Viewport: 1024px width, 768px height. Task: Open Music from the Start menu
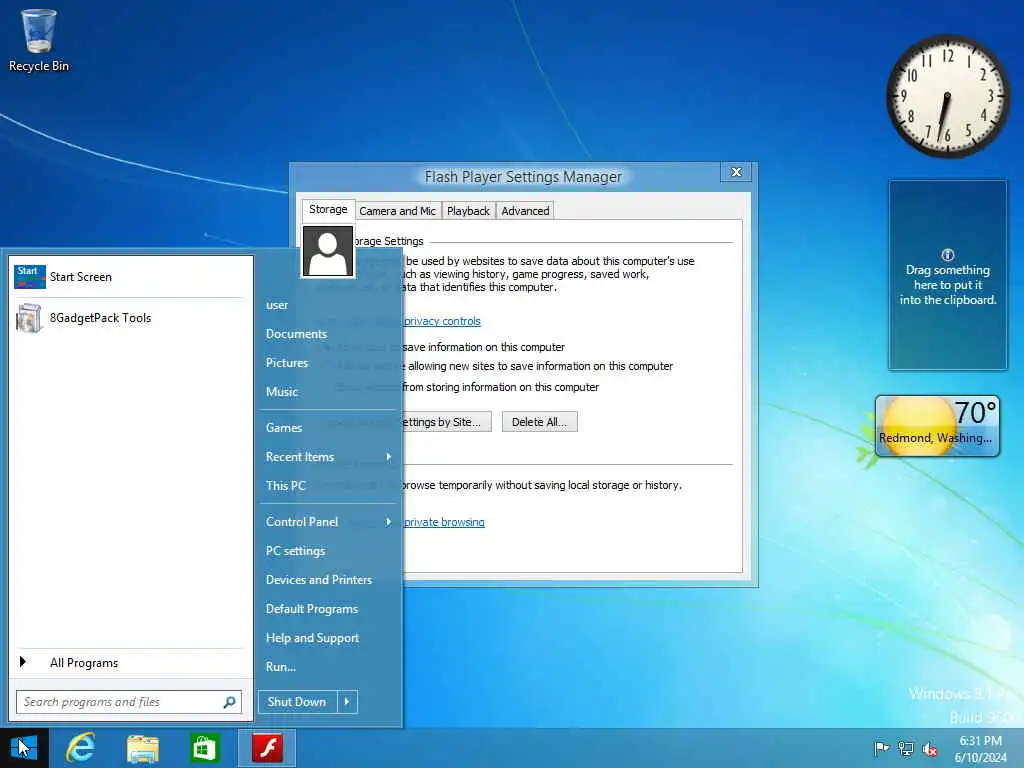coord(281,392)
